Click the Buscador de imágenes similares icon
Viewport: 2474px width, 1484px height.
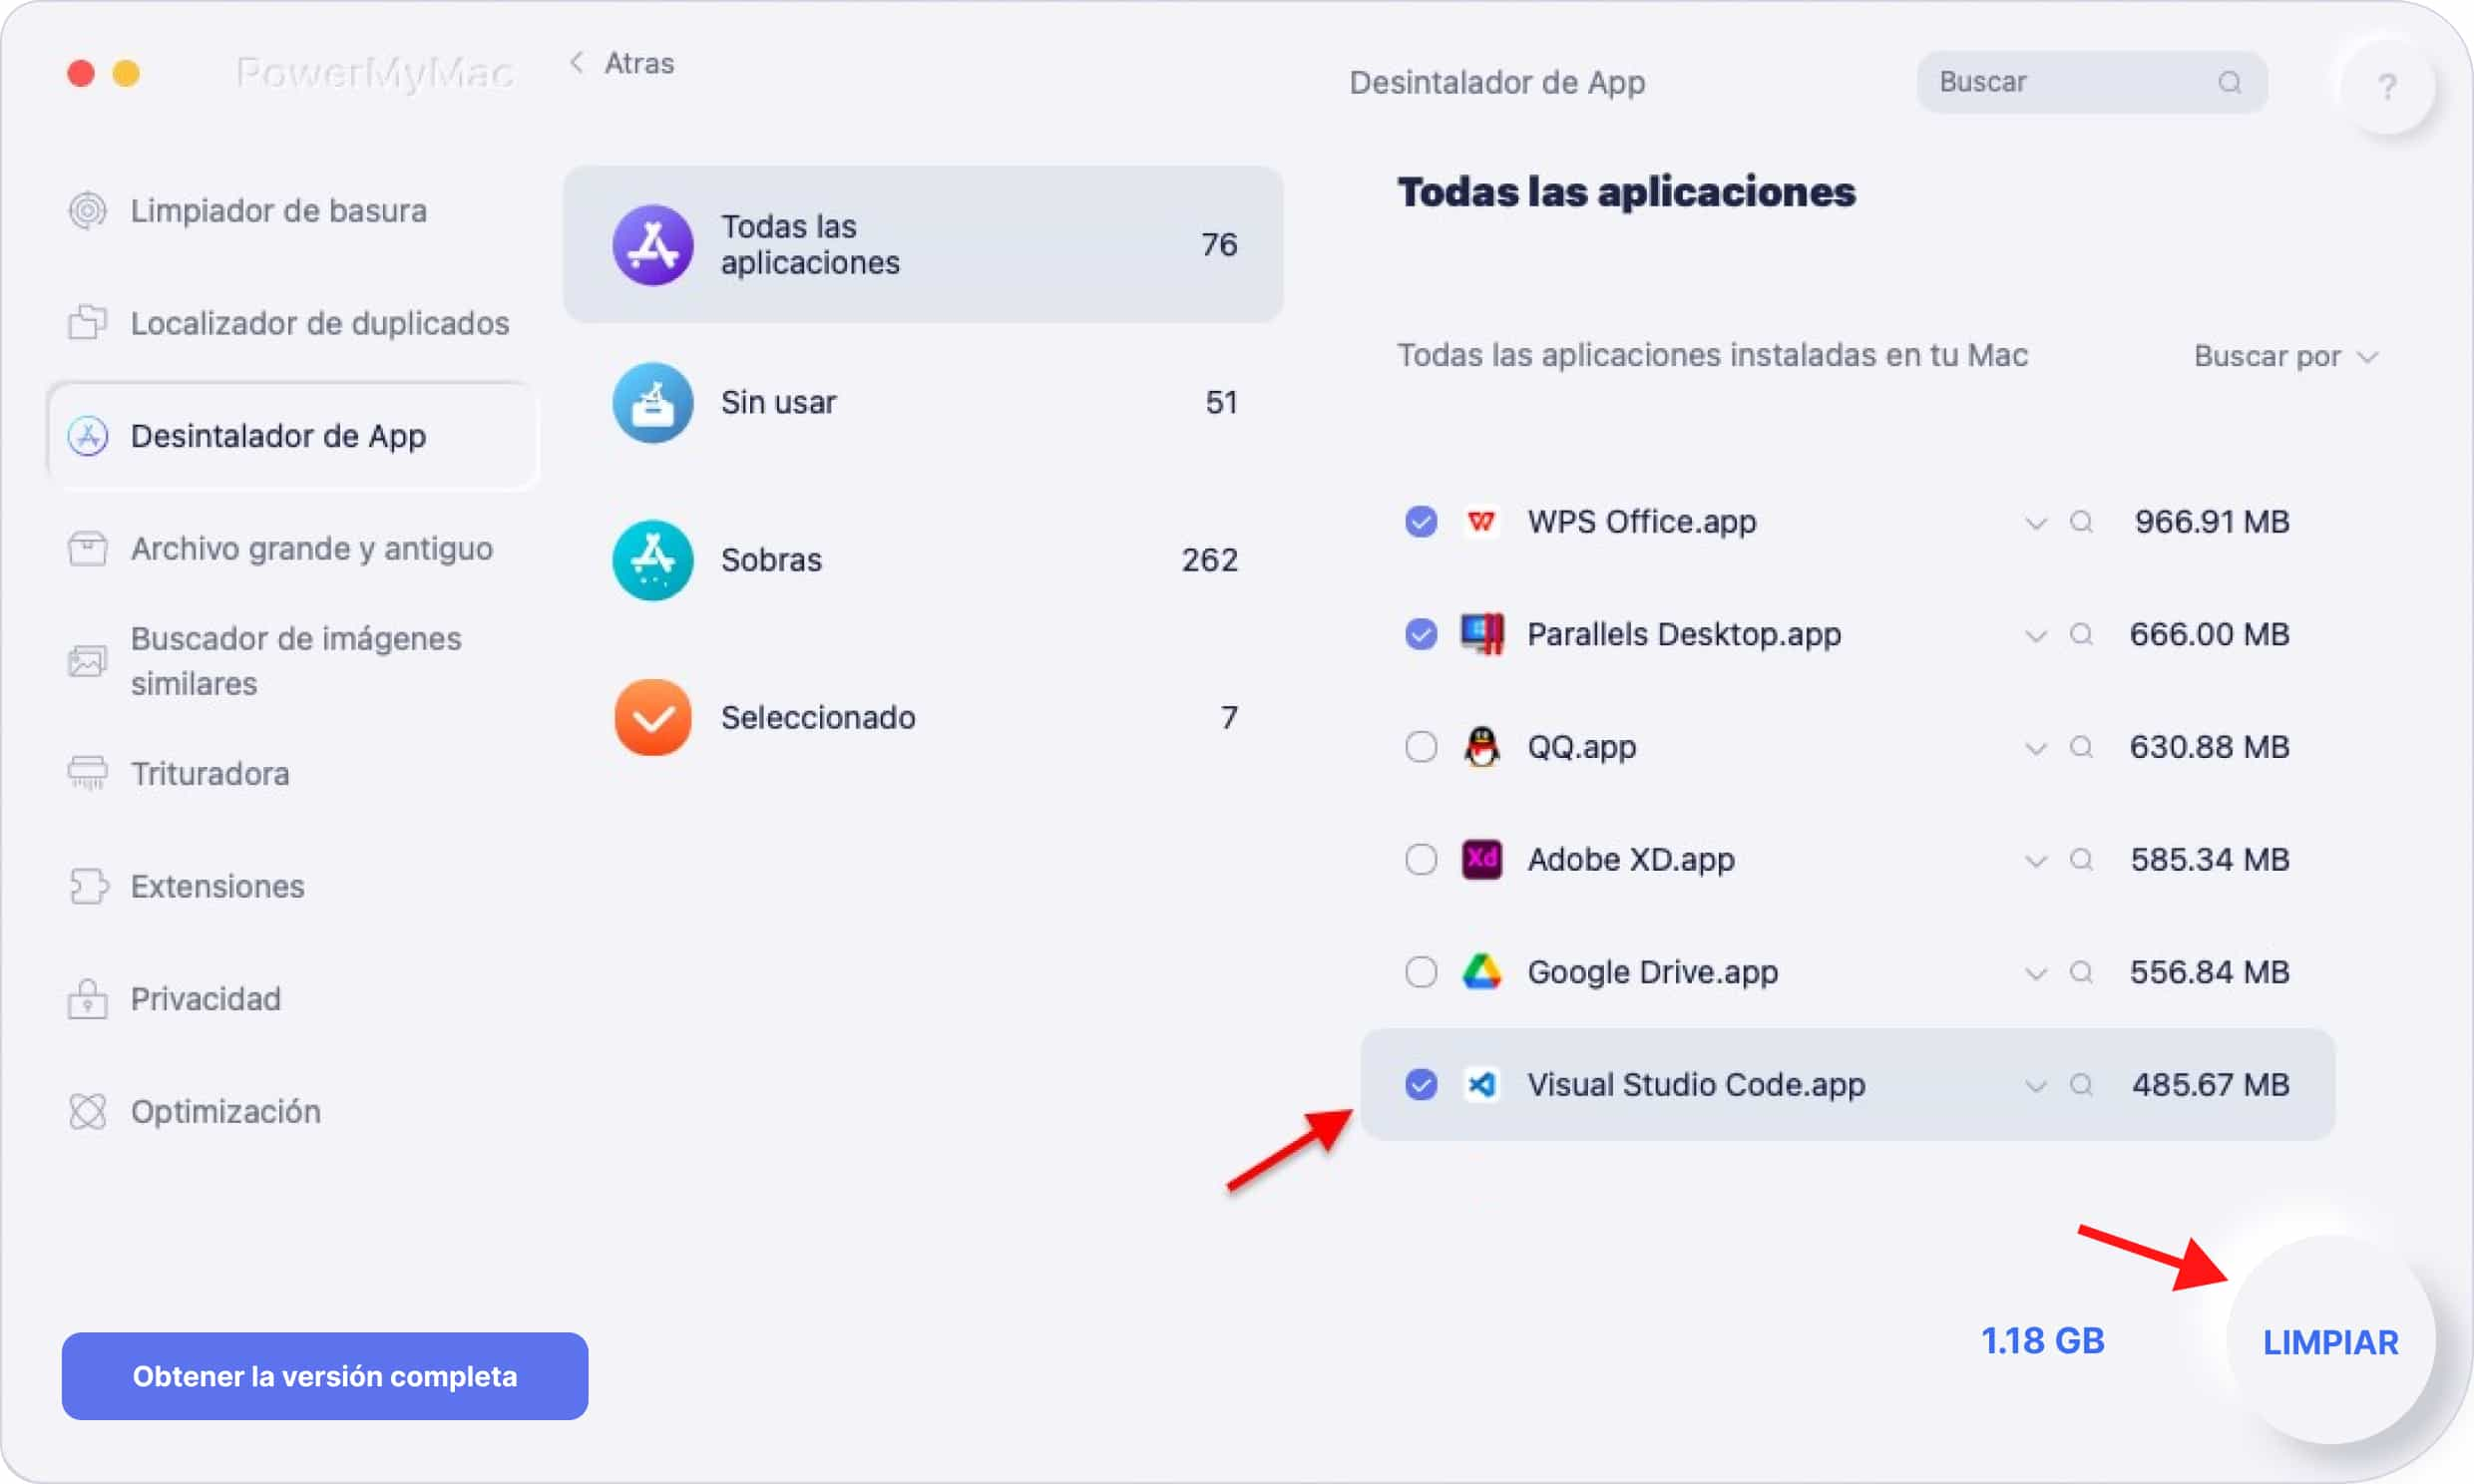coord(87,661)
